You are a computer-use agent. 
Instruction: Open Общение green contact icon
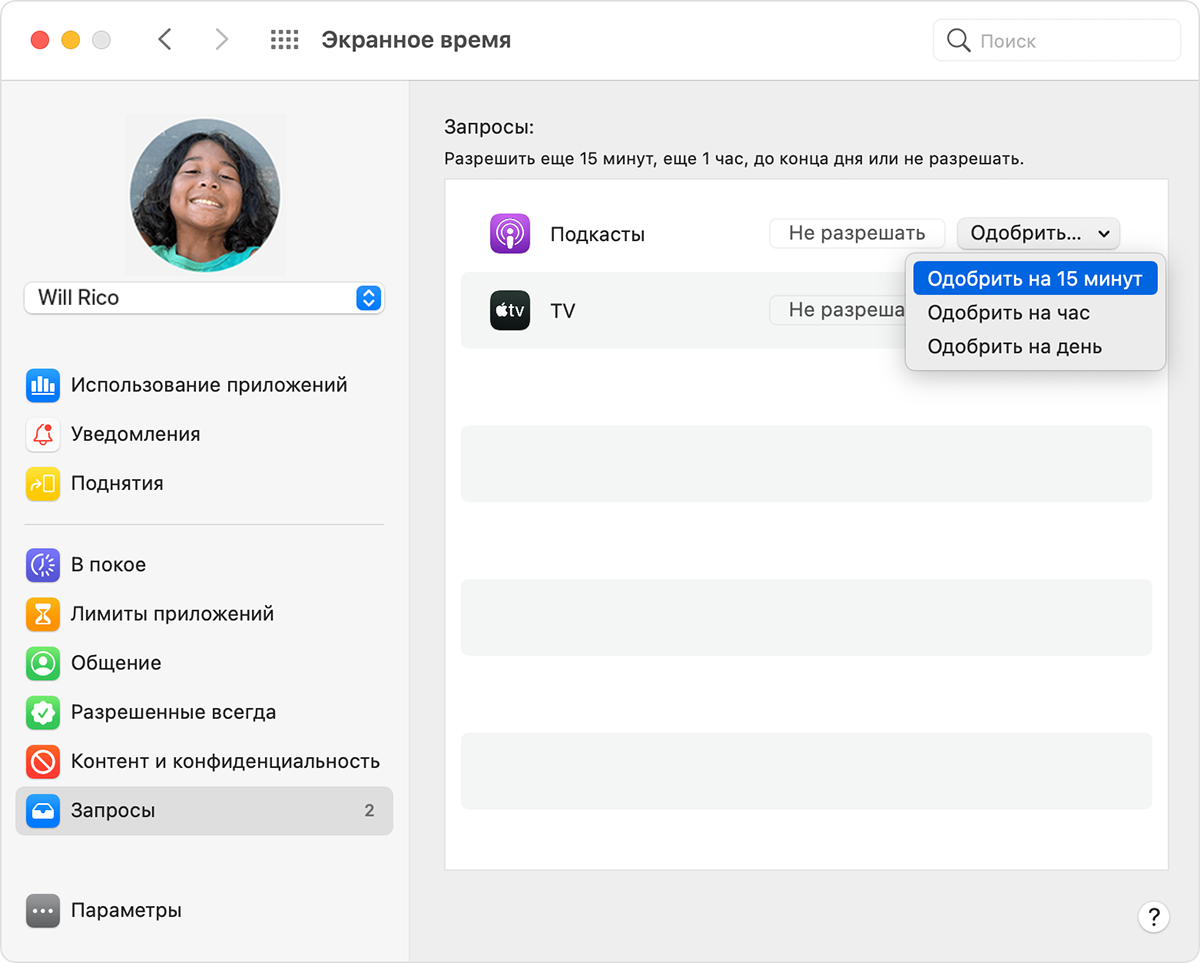coord(43,663)
